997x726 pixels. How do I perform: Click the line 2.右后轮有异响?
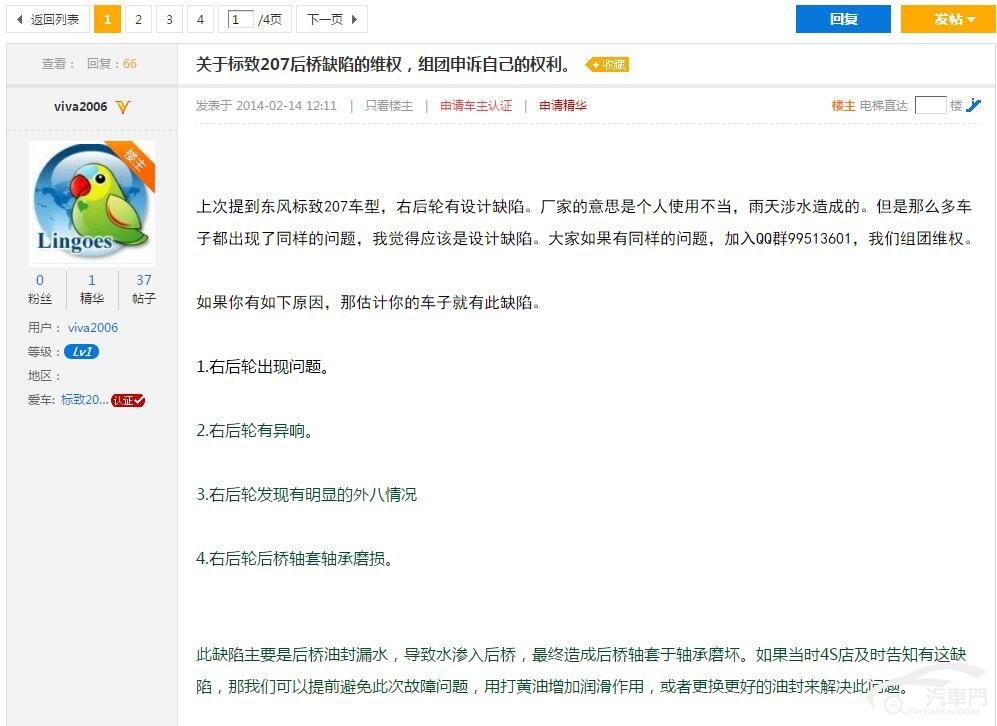tap(254, 431)
